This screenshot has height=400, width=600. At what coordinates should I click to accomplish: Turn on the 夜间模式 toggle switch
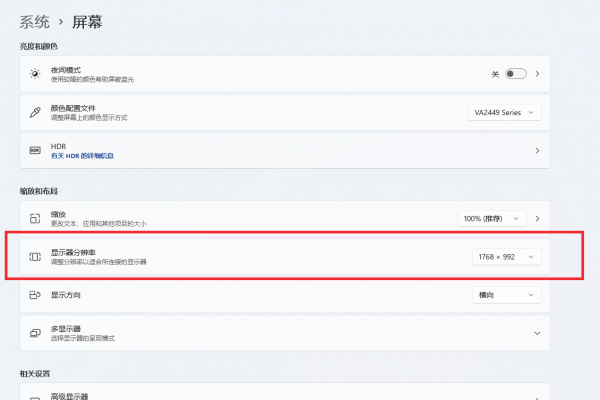pos(515,74)
